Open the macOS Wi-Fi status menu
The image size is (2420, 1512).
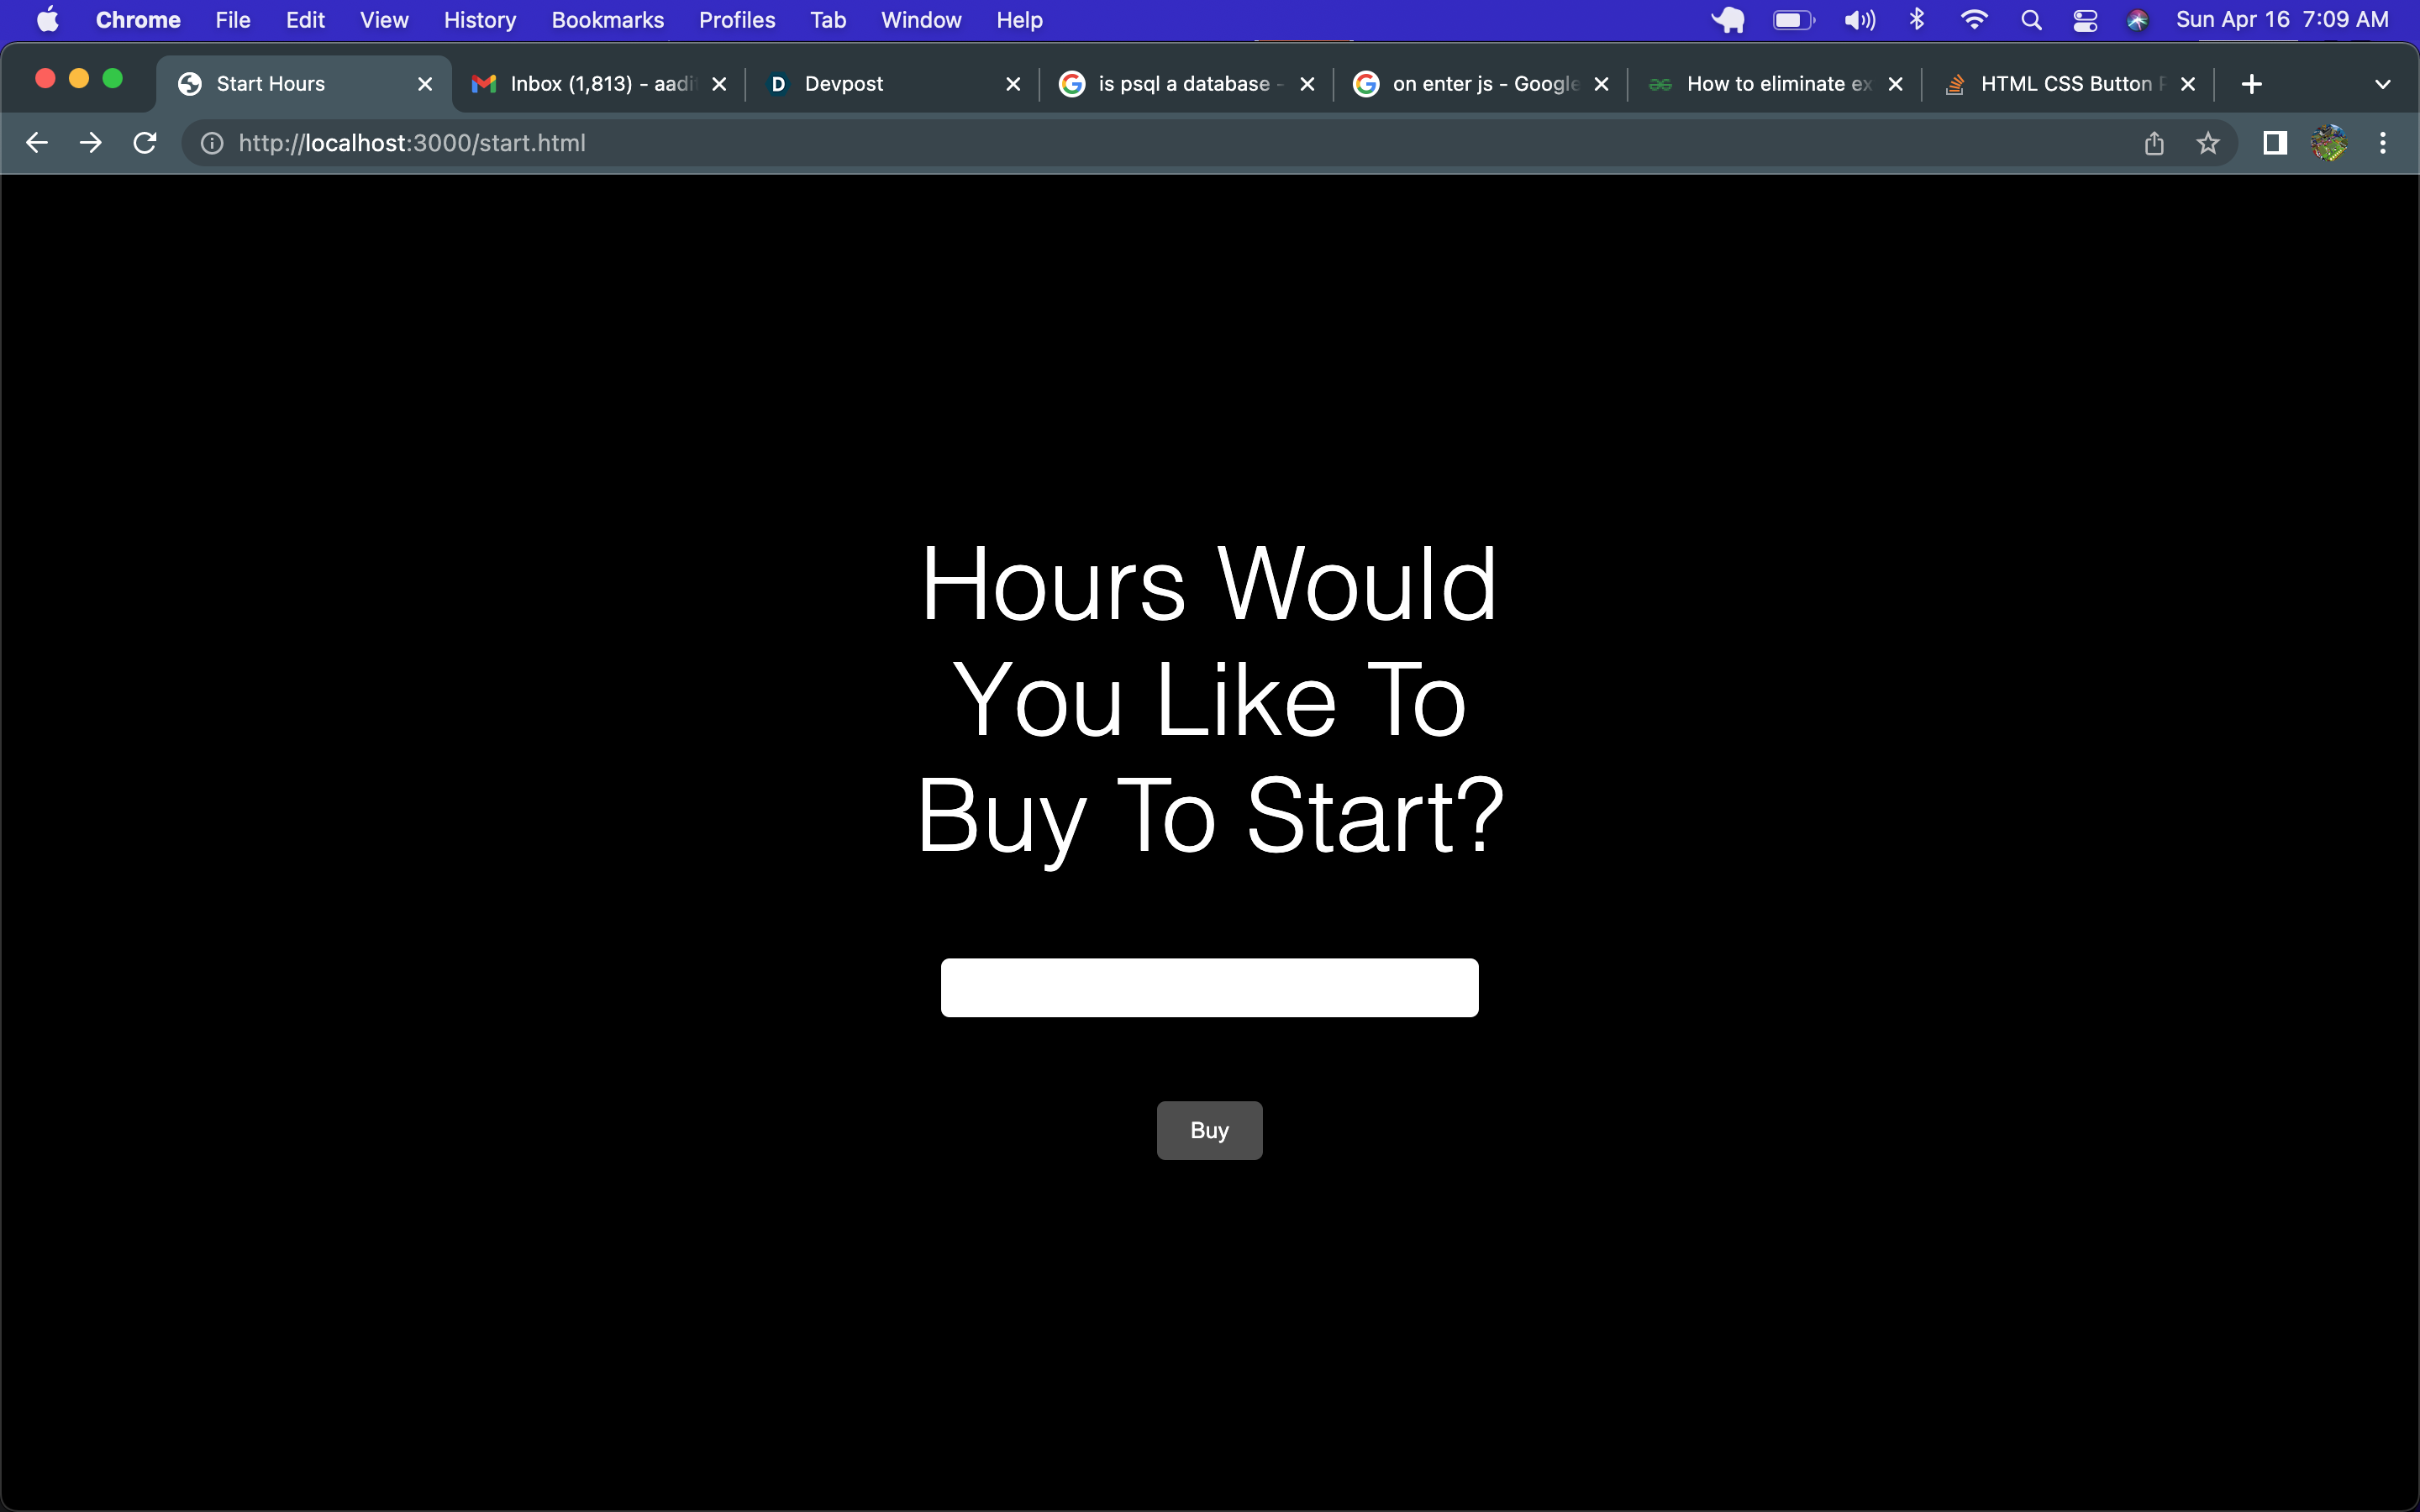coord(1974,20)
